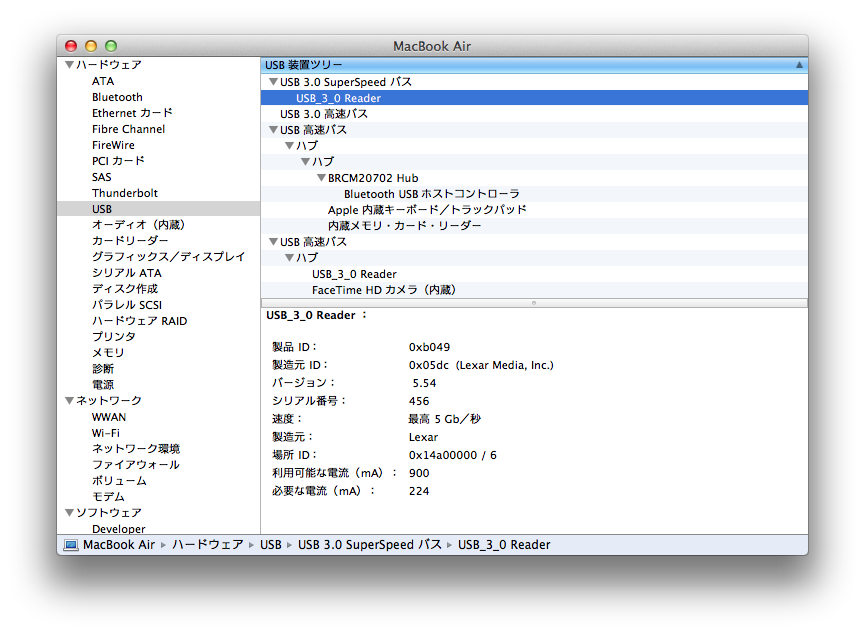Select プリンタ in the sidebar

tap(114, 337)
